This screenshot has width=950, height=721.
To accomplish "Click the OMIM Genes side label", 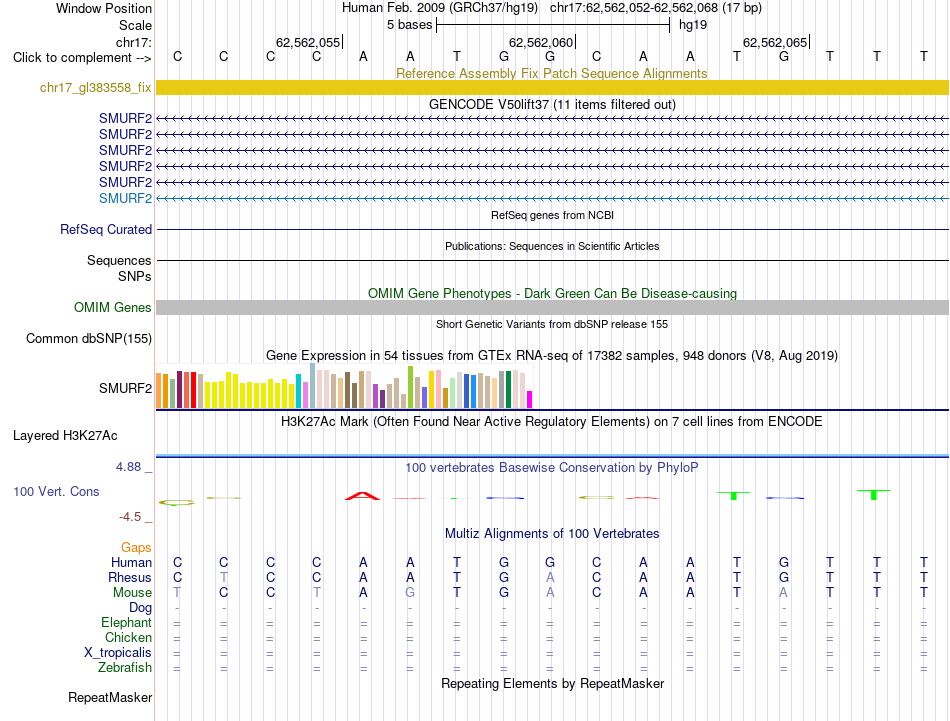I will pyautogui.click(x=113, y=307).
